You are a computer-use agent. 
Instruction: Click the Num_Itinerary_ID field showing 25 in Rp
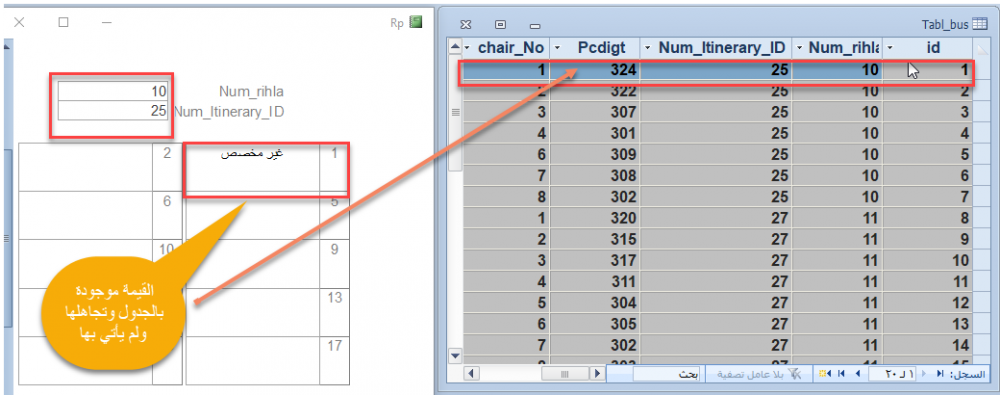pos(114,110)
